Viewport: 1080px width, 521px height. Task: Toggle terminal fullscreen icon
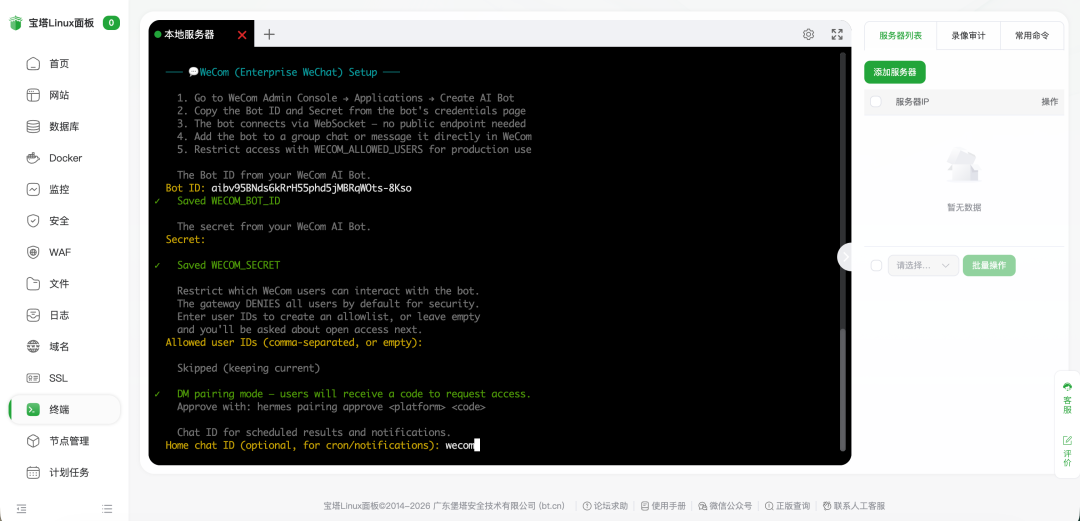point(837,34)
